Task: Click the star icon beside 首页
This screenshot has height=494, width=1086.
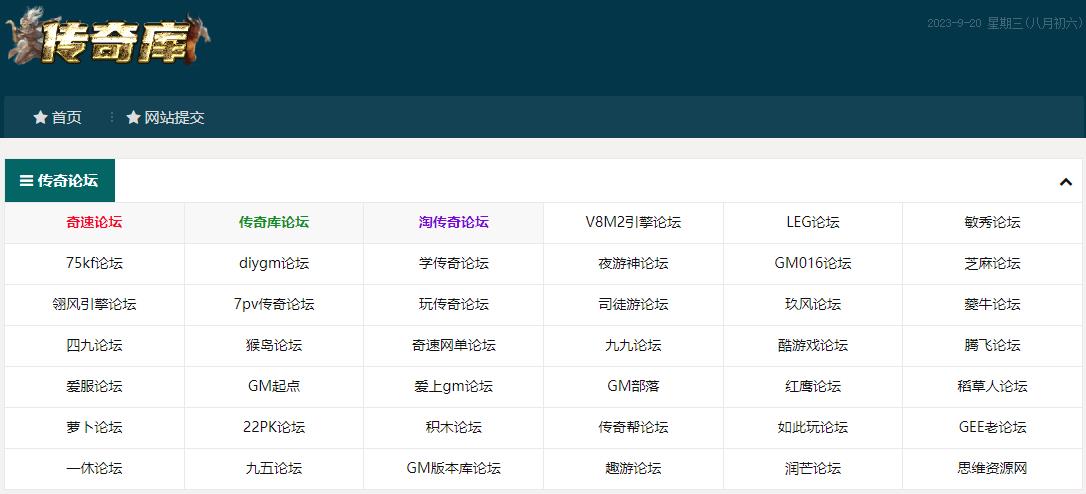Action: (x=40, y=118)
